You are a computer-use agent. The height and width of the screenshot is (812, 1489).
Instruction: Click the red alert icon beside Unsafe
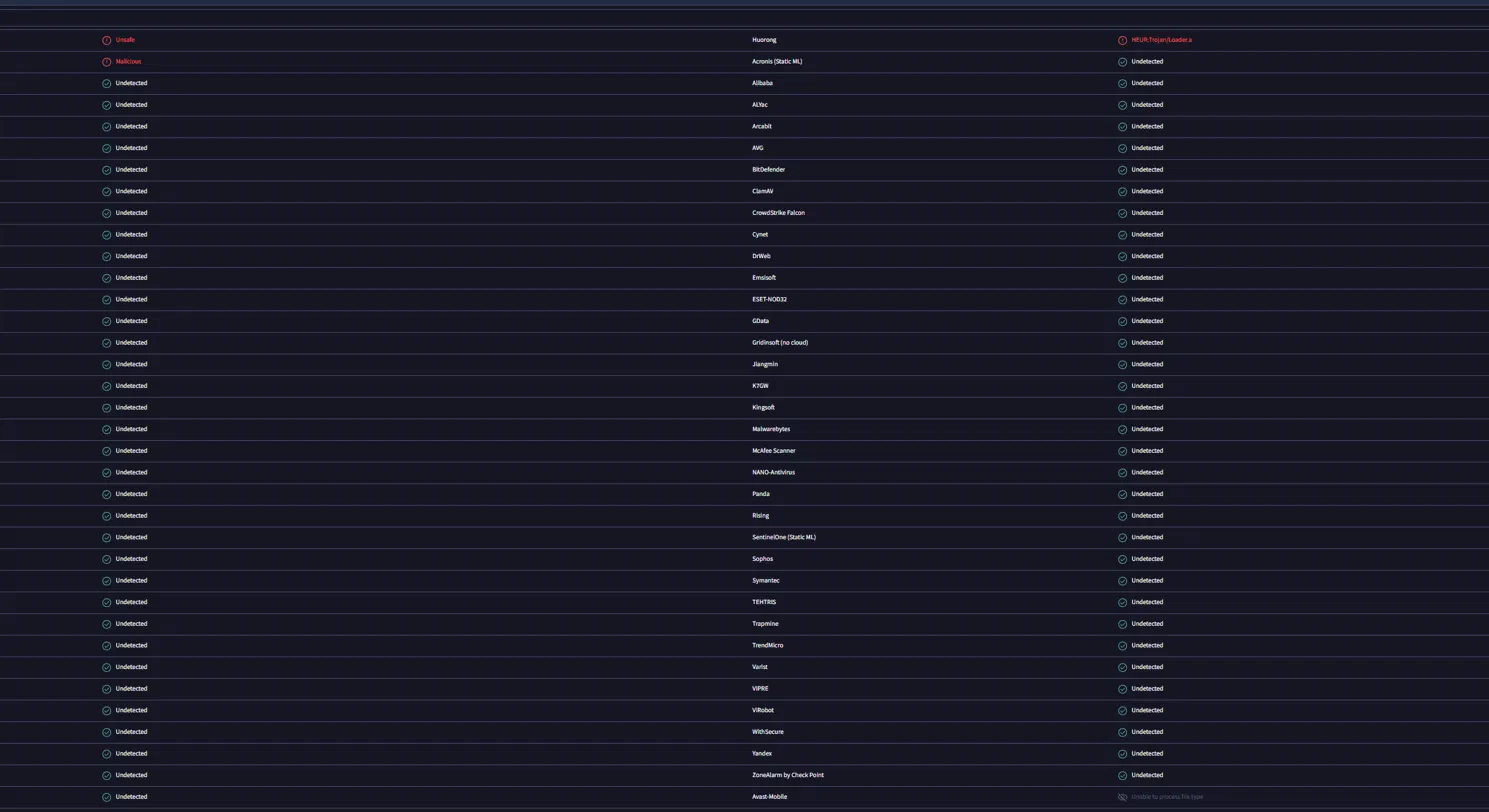coord(107,40)
